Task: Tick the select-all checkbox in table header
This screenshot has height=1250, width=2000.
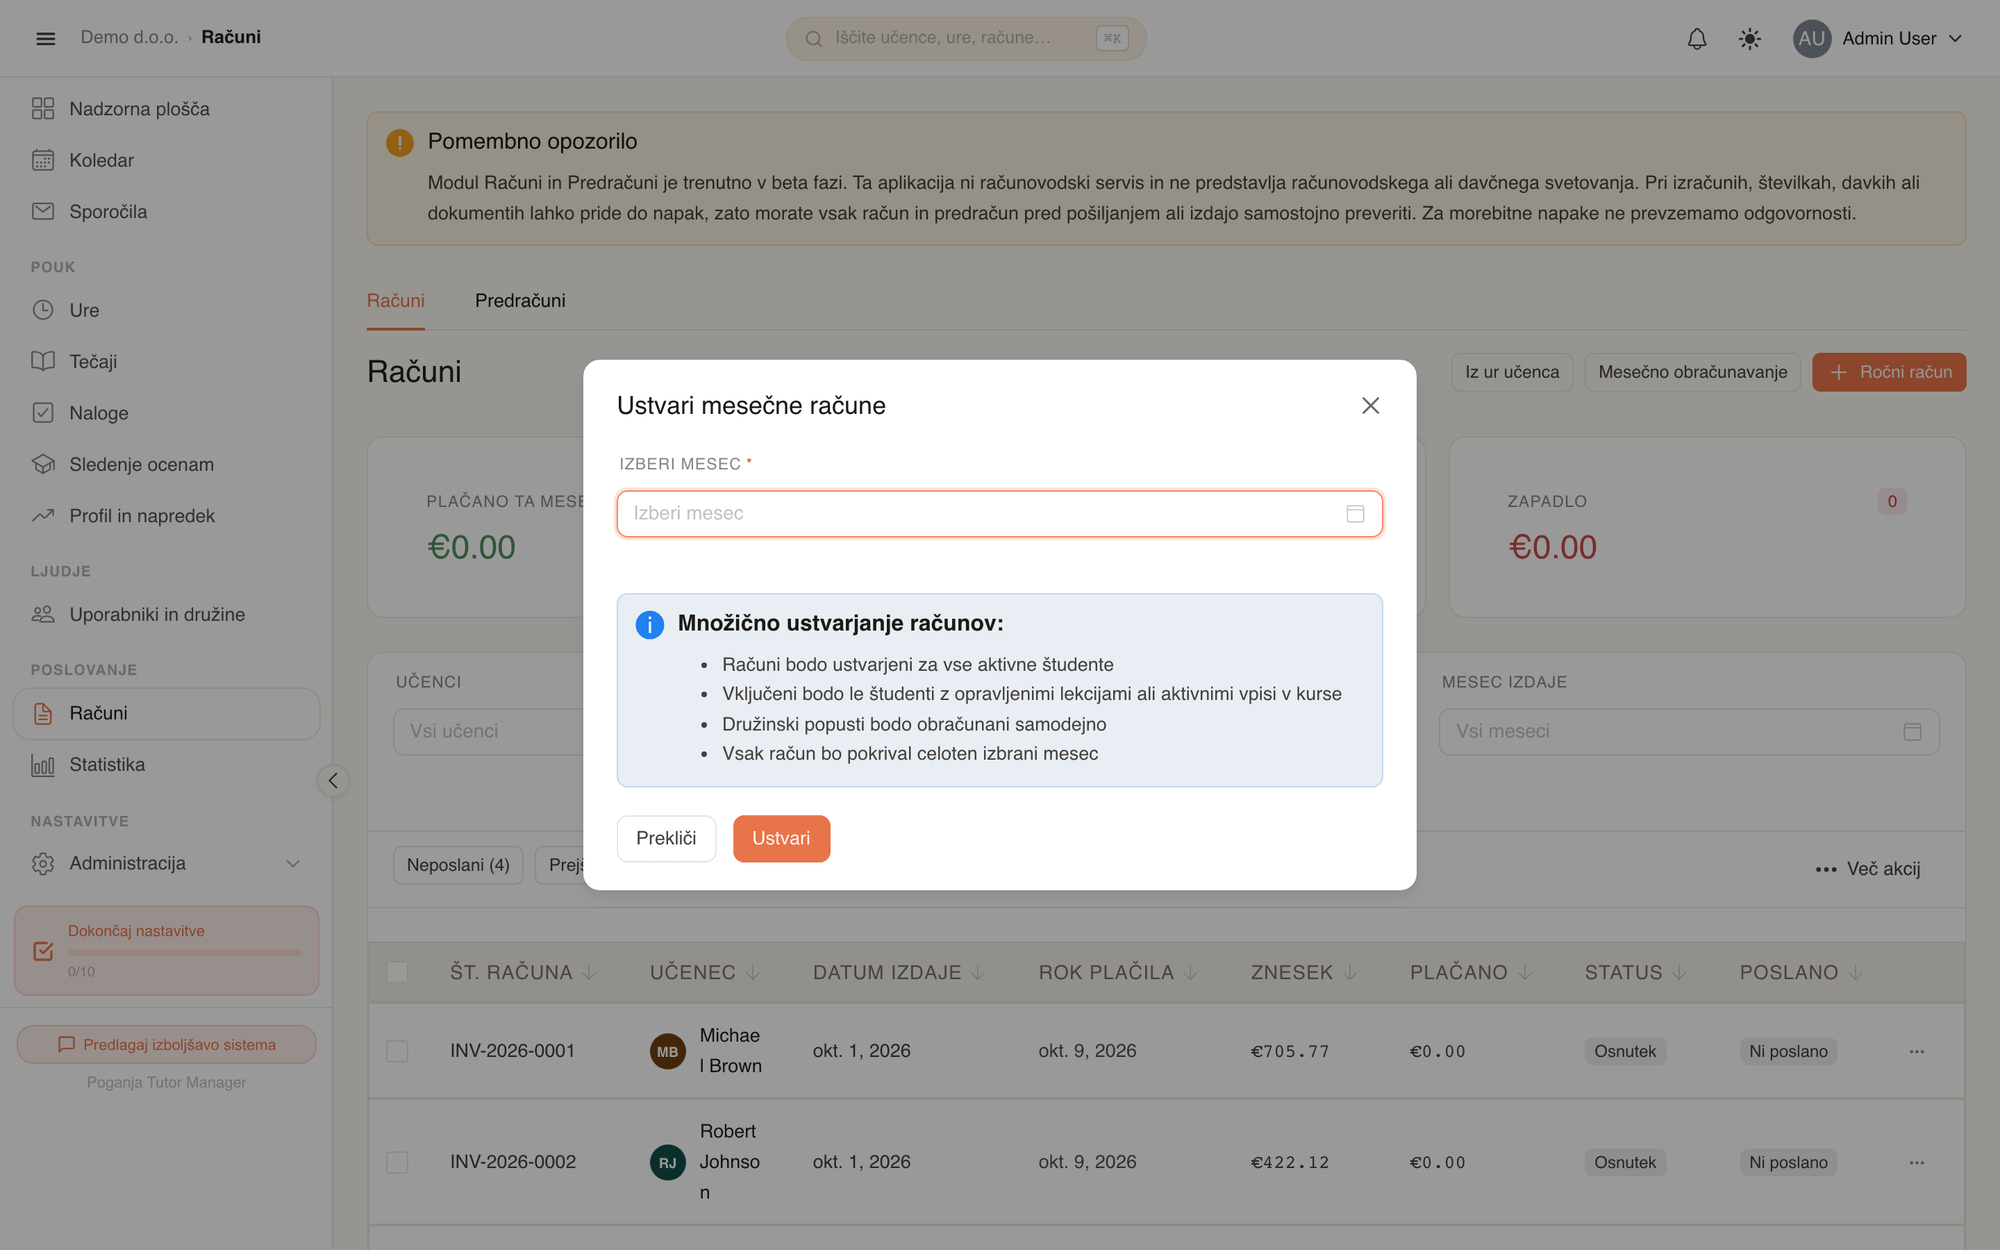Action: click(397, 972)
